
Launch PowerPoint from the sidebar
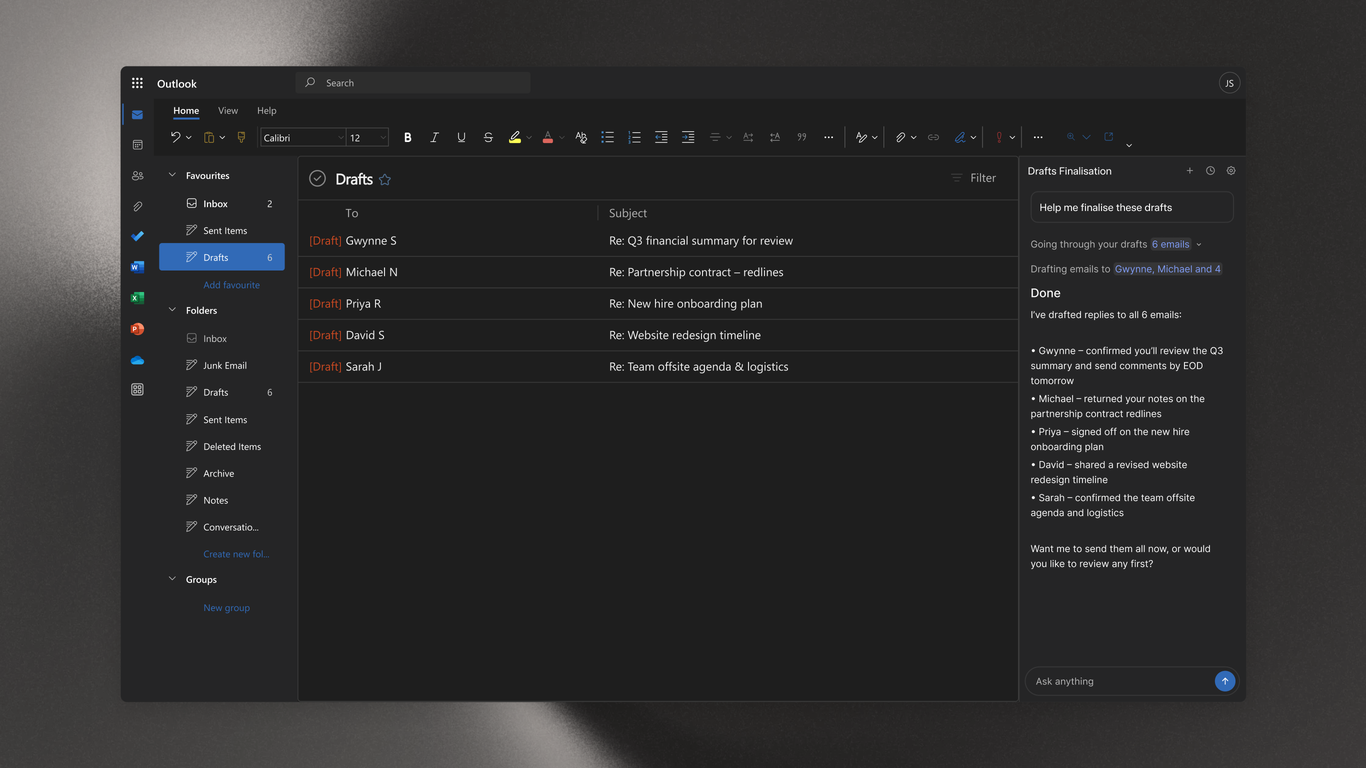[x=137, y=328]
